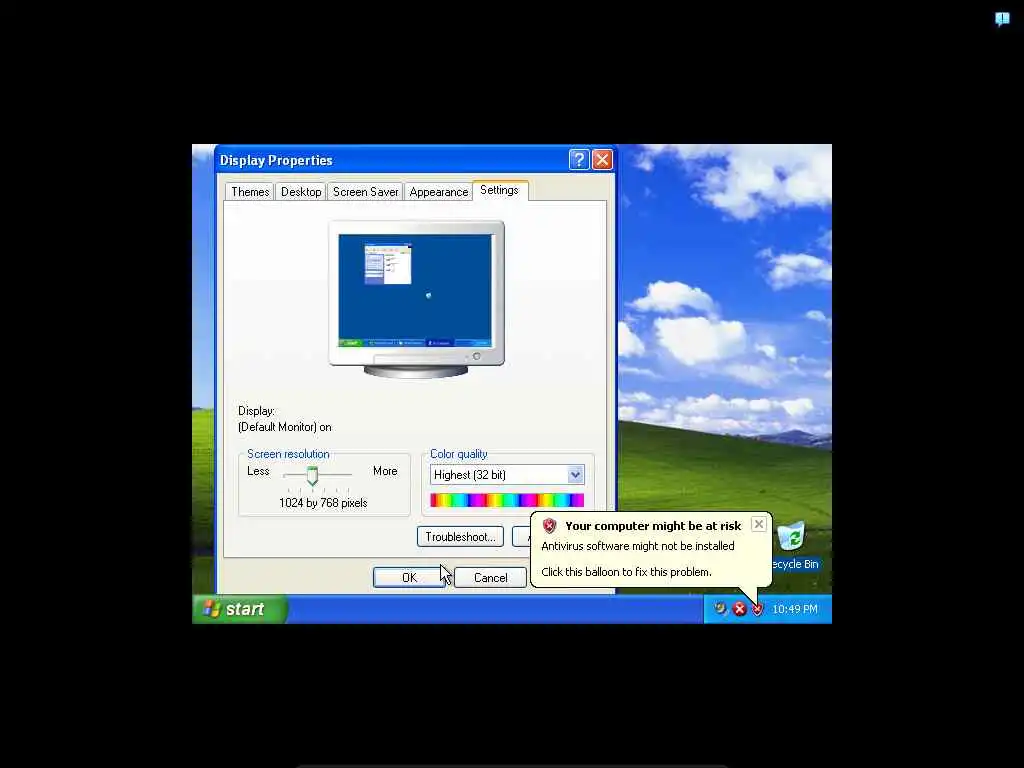Confirm with the OK button
This screenshot has width=1024, height=768.
[x=409, y=577]
